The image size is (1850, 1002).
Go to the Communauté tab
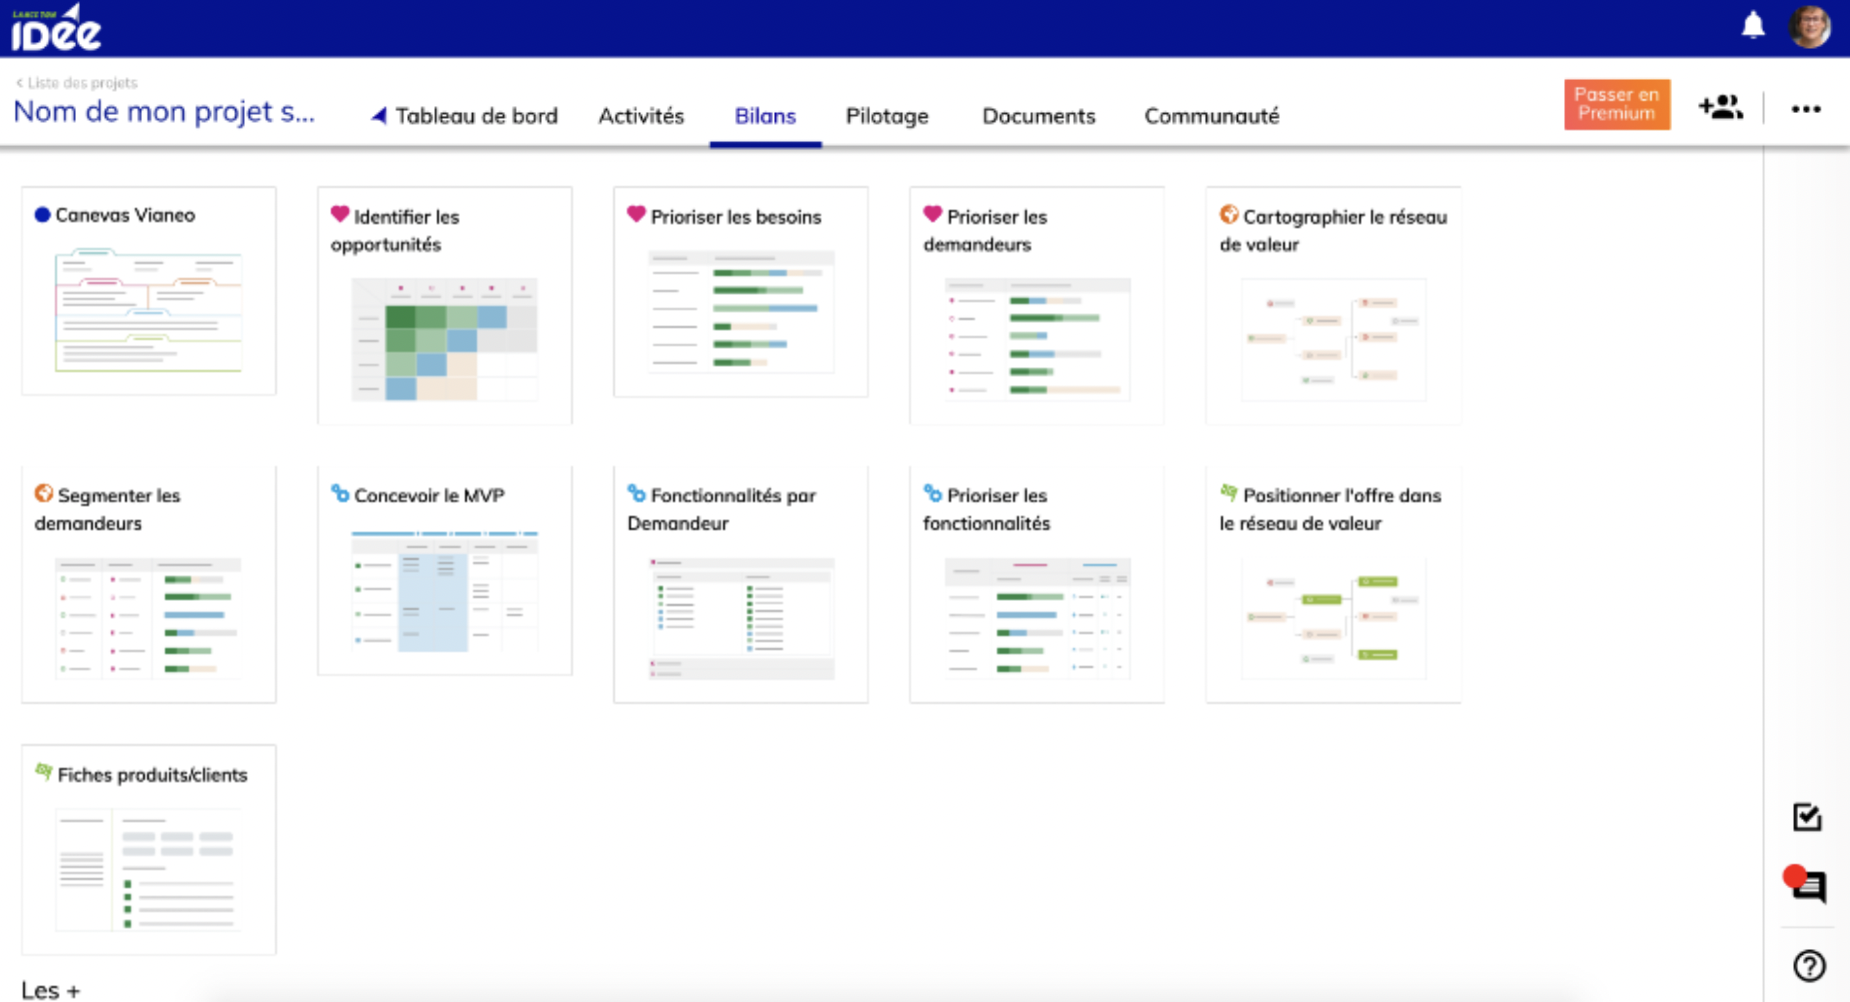[1211, 116]
